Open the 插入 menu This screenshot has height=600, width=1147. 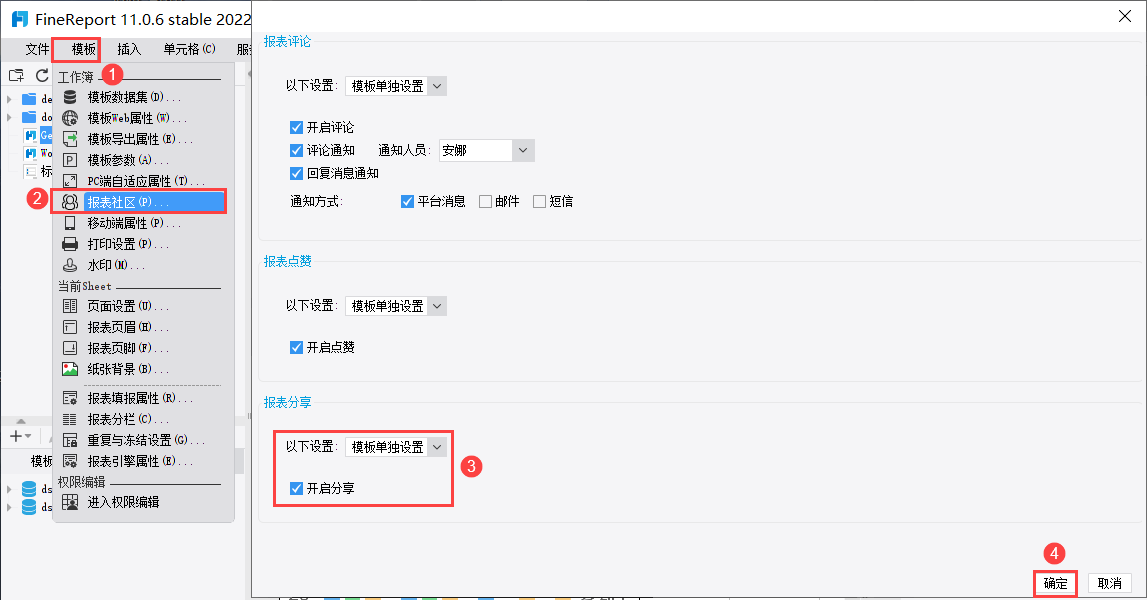[129, 49]
